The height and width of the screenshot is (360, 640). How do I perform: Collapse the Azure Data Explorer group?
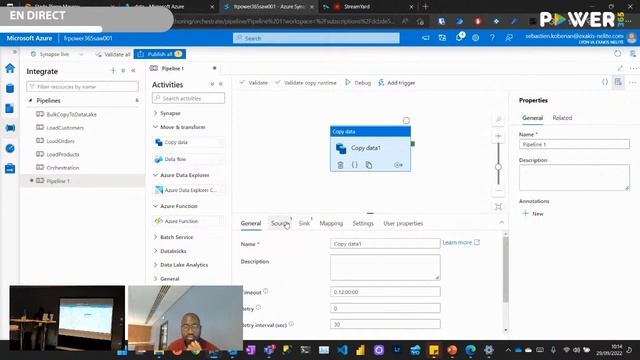(x=155, y=175)
